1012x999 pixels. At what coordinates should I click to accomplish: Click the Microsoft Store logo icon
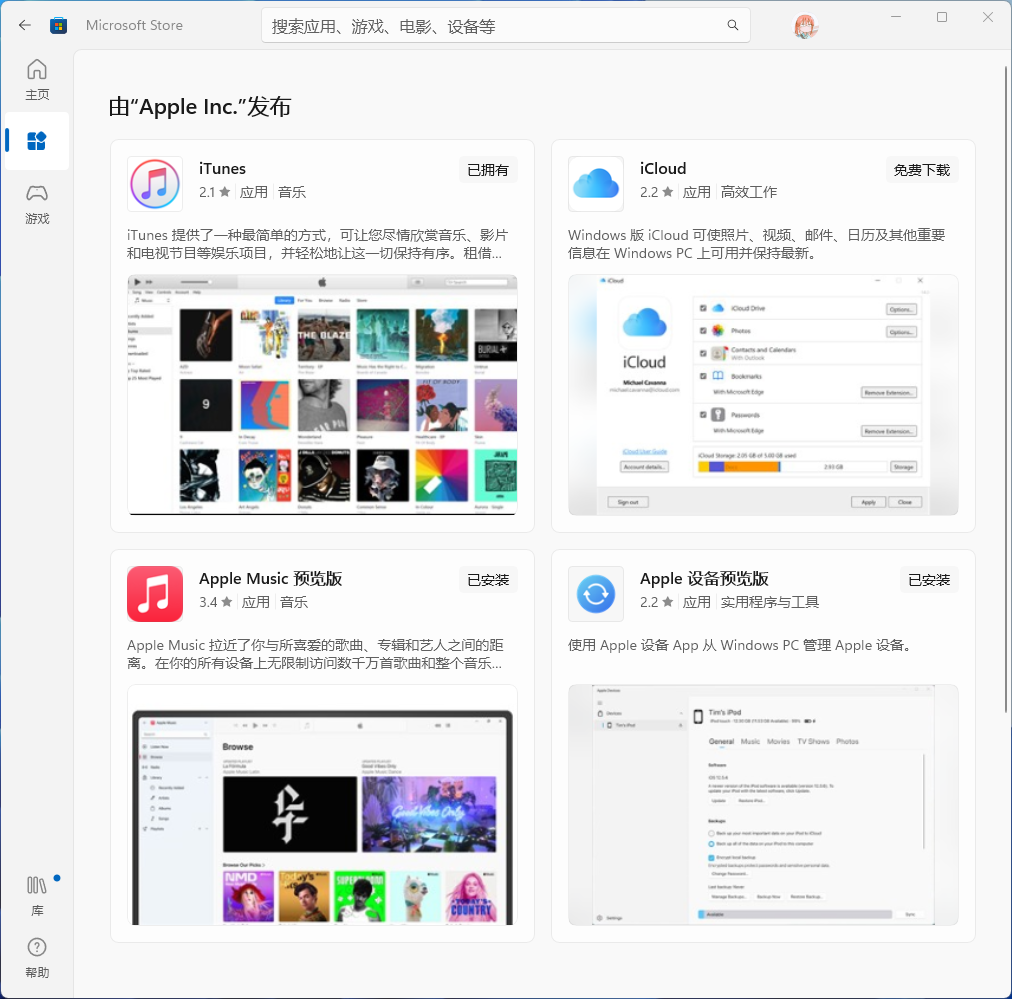pos(59,26)
